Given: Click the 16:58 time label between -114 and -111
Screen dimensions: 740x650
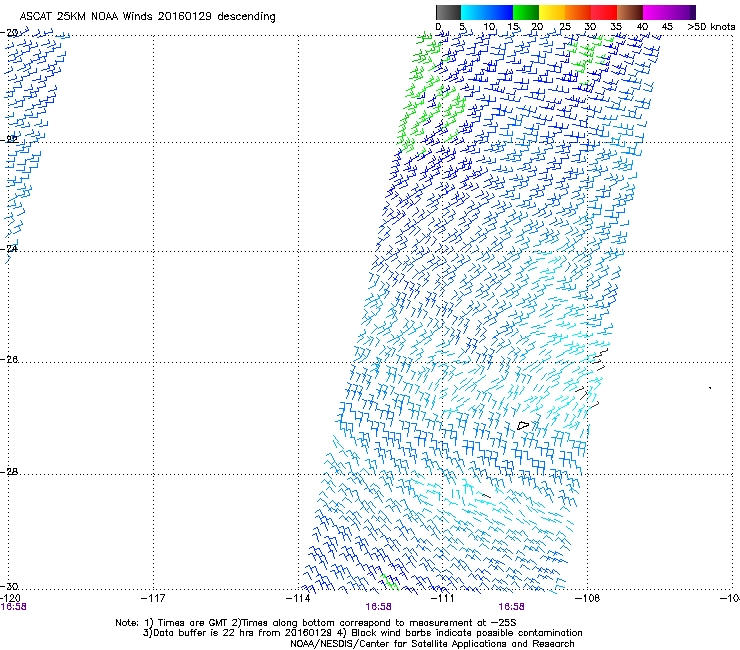Looking at the screenshot, I should [378, 607].
